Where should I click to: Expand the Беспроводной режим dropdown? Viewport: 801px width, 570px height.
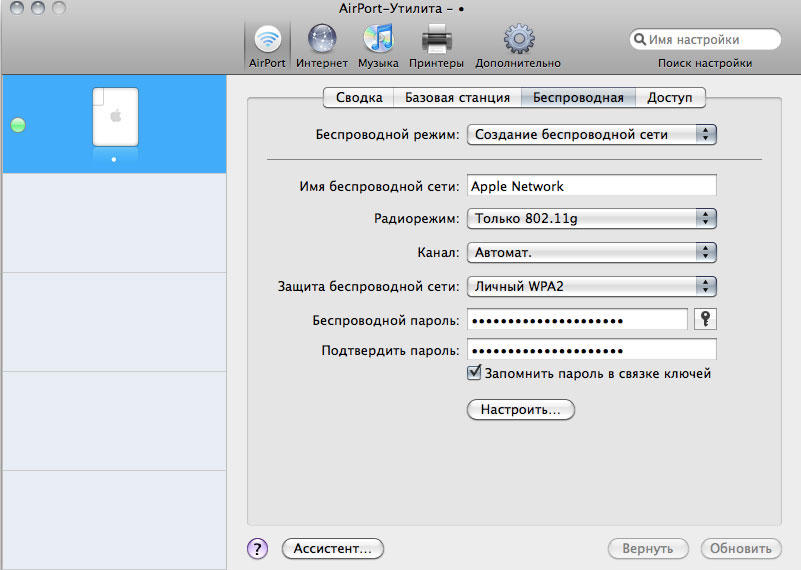point(592,134)
